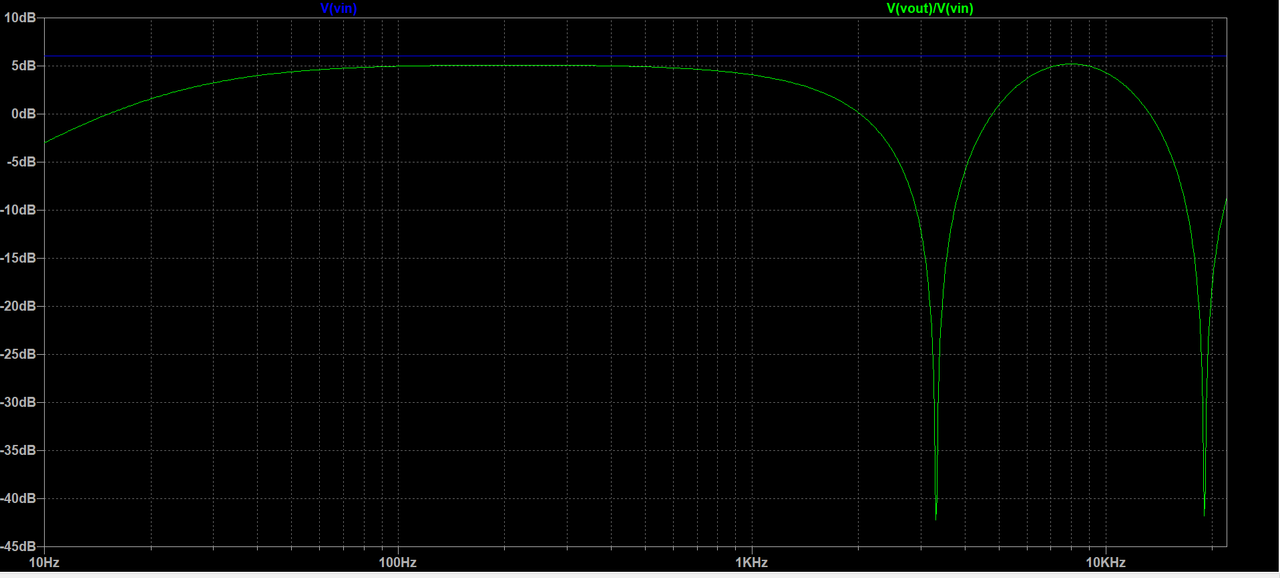Click the -20dB axis label
The width and height of the screenshot is (1280, 578).
pos(19,306)
